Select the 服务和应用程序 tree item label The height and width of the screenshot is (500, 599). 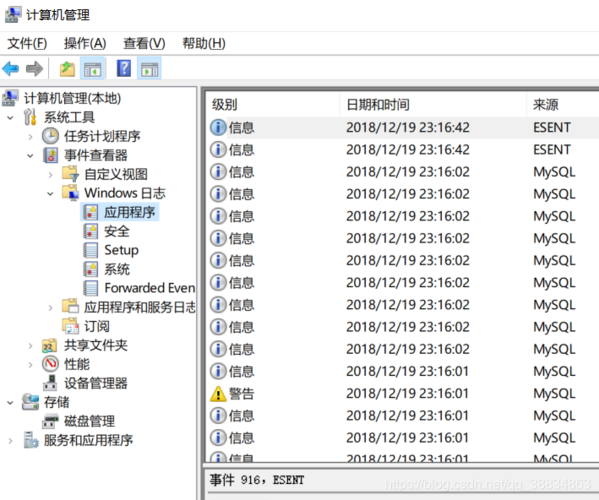88,440
